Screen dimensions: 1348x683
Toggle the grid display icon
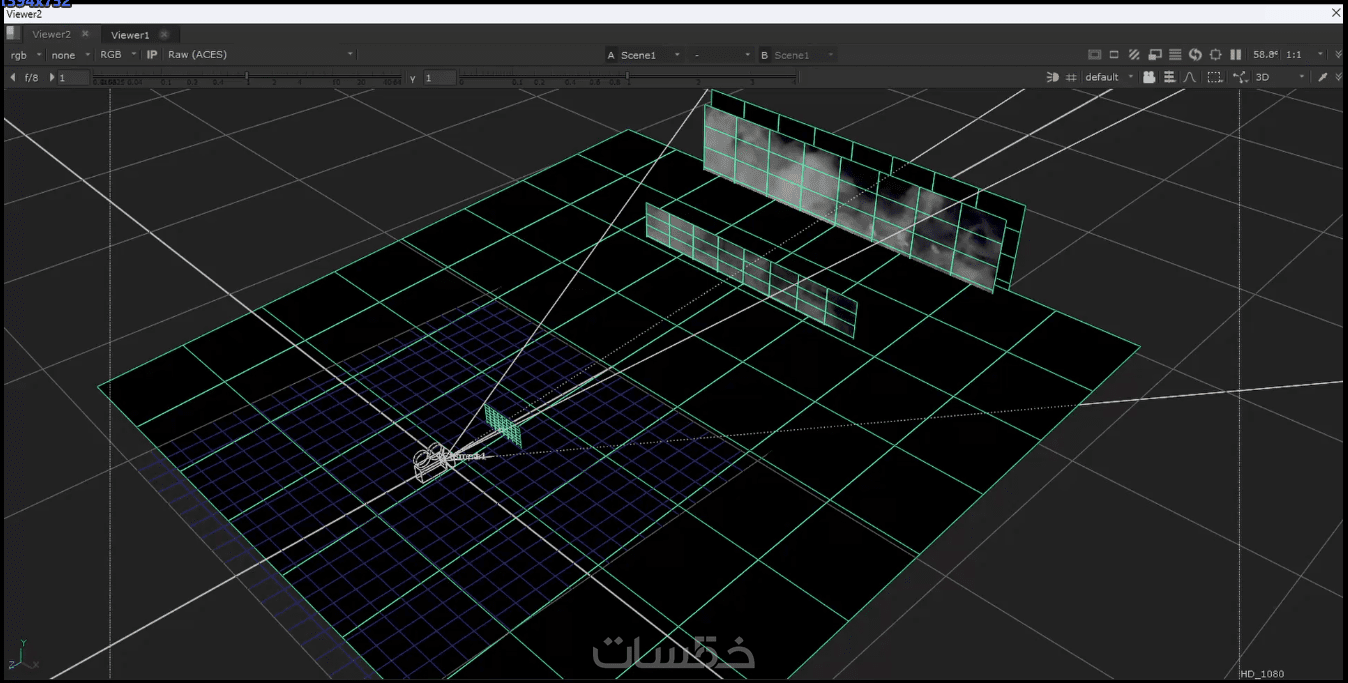click(1071, 77)
